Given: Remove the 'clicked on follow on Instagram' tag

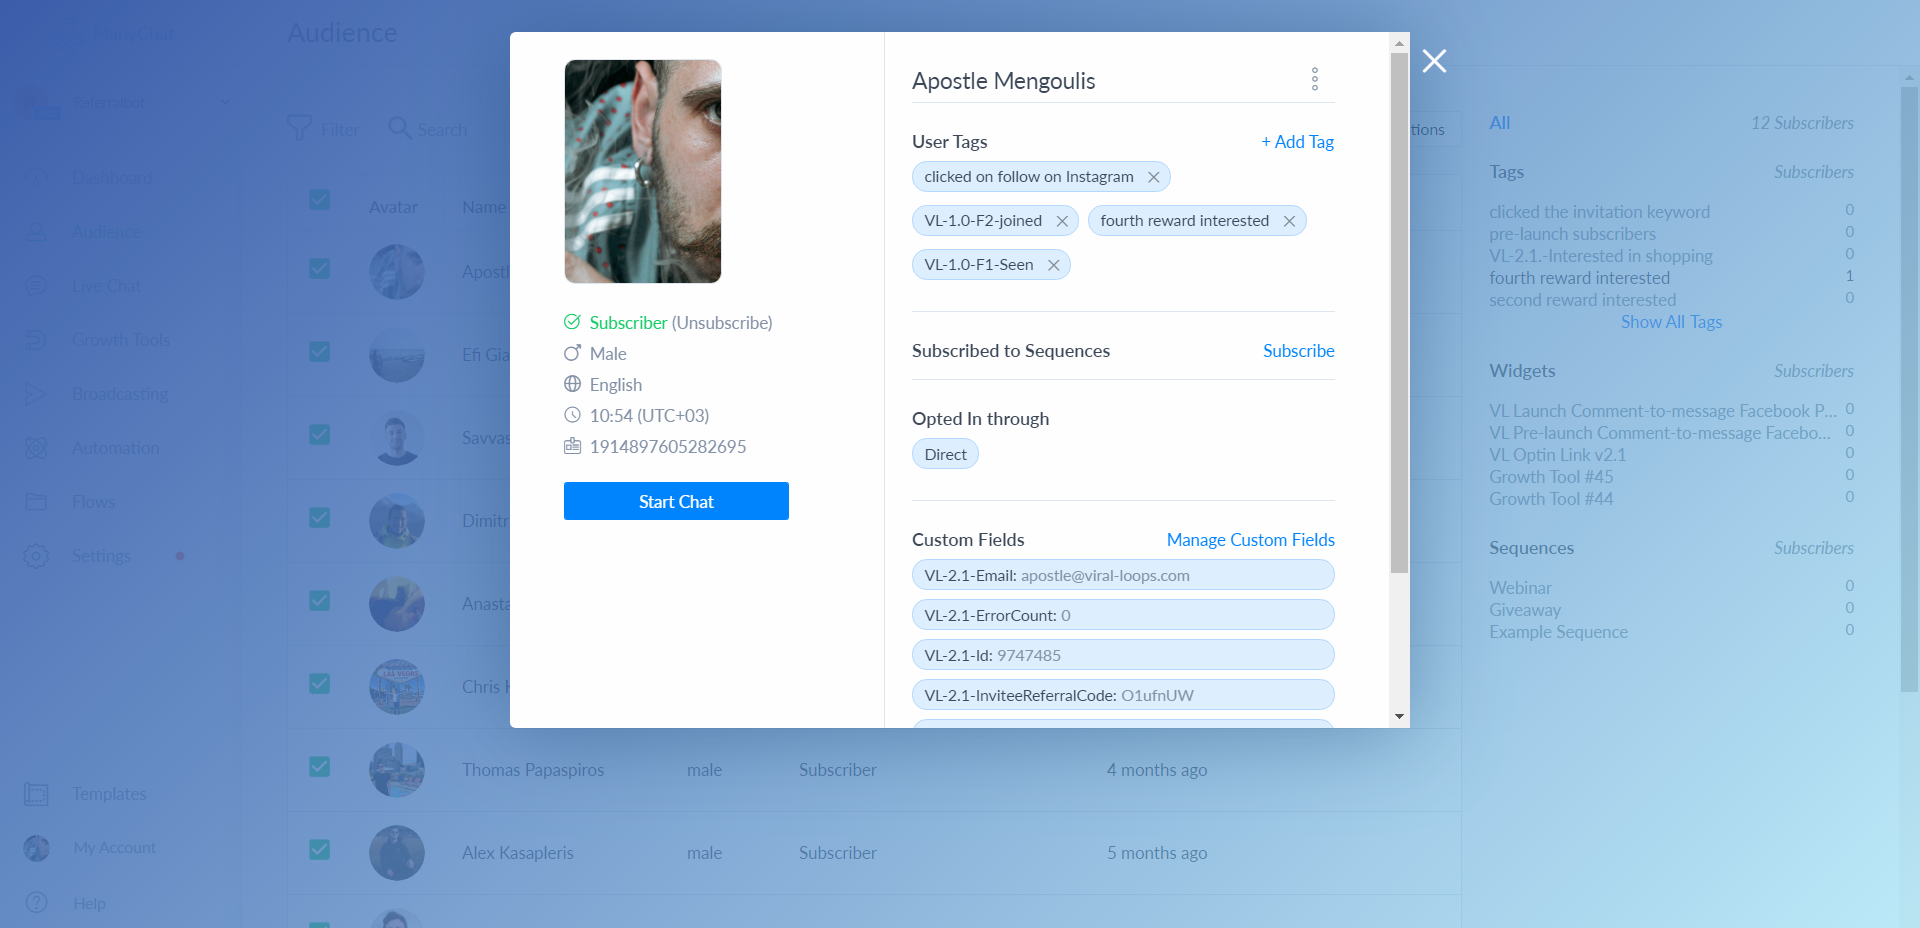Looking at the screenshot, I should [1153, 177].
